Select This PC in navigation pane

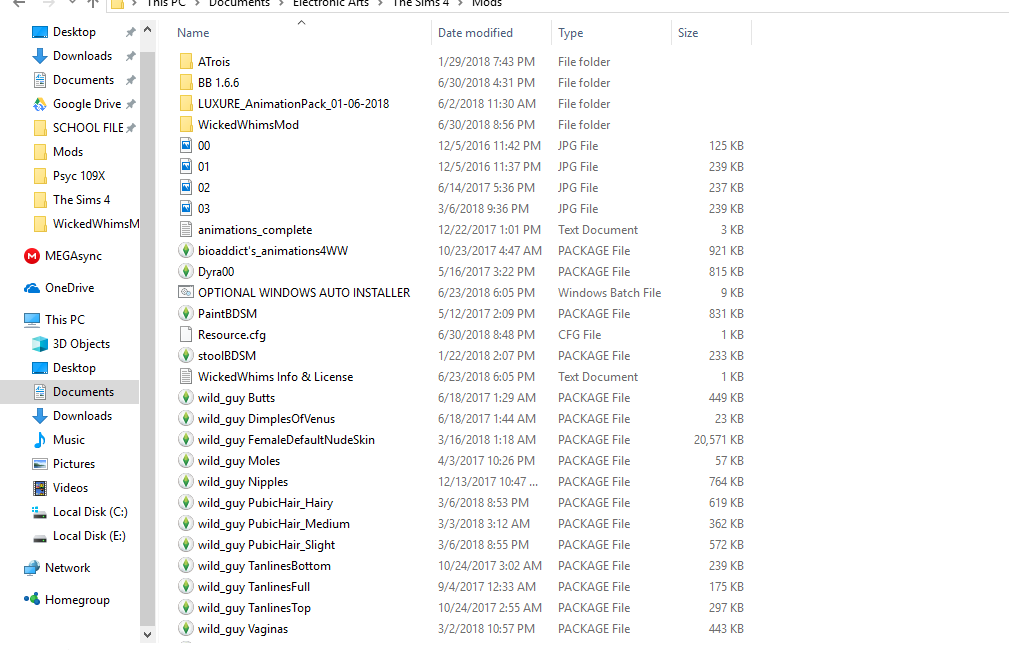point(64,319)
